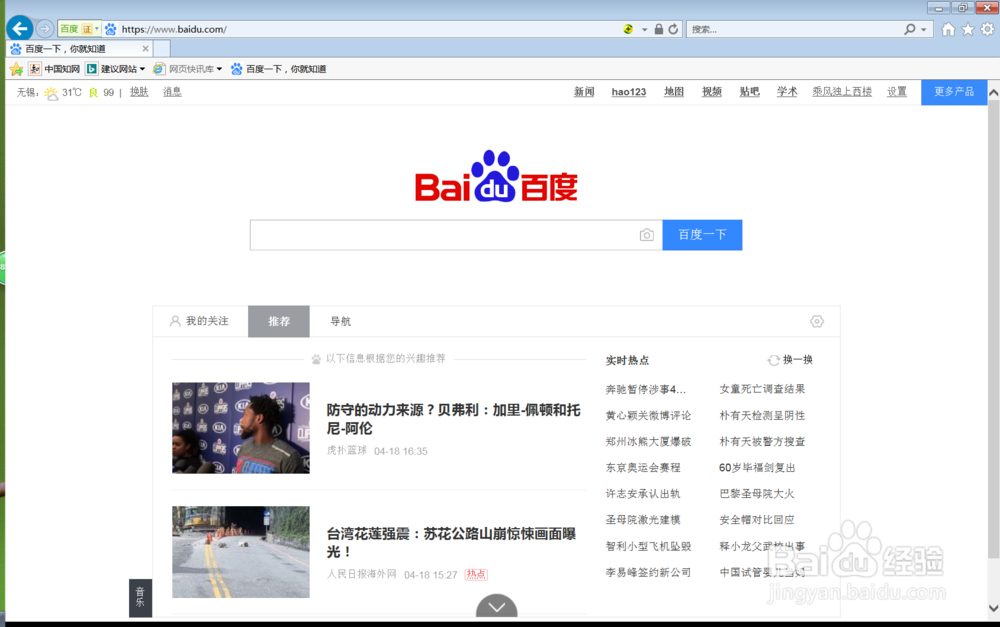
Task: Open the basketball news thumbnail image
Action: click(x=240, y=428)
